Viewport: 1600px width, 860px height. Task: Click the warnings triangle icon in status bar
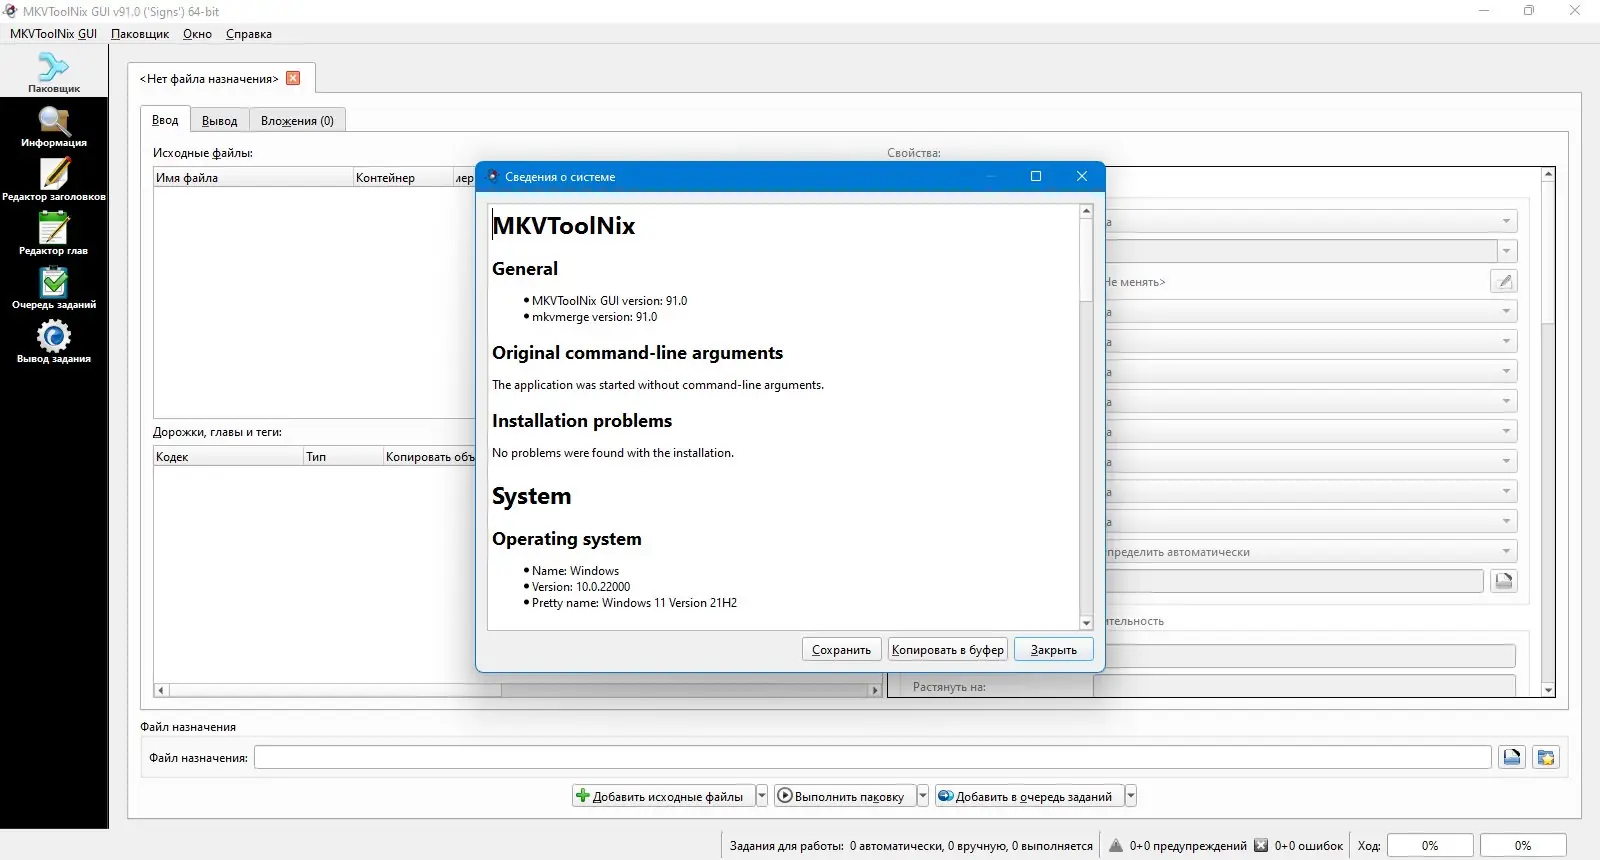[x=1116, y=845]
